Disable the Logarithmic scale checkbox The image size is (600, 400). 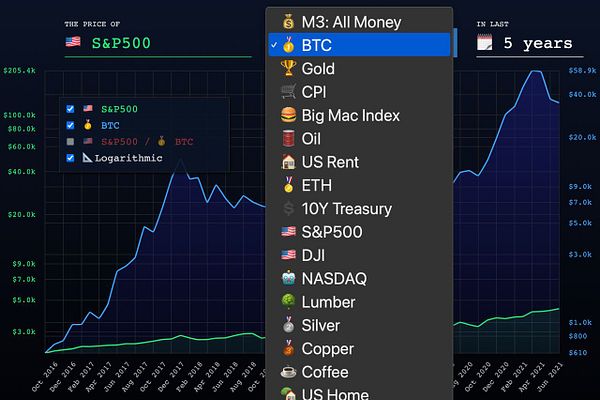70,158
